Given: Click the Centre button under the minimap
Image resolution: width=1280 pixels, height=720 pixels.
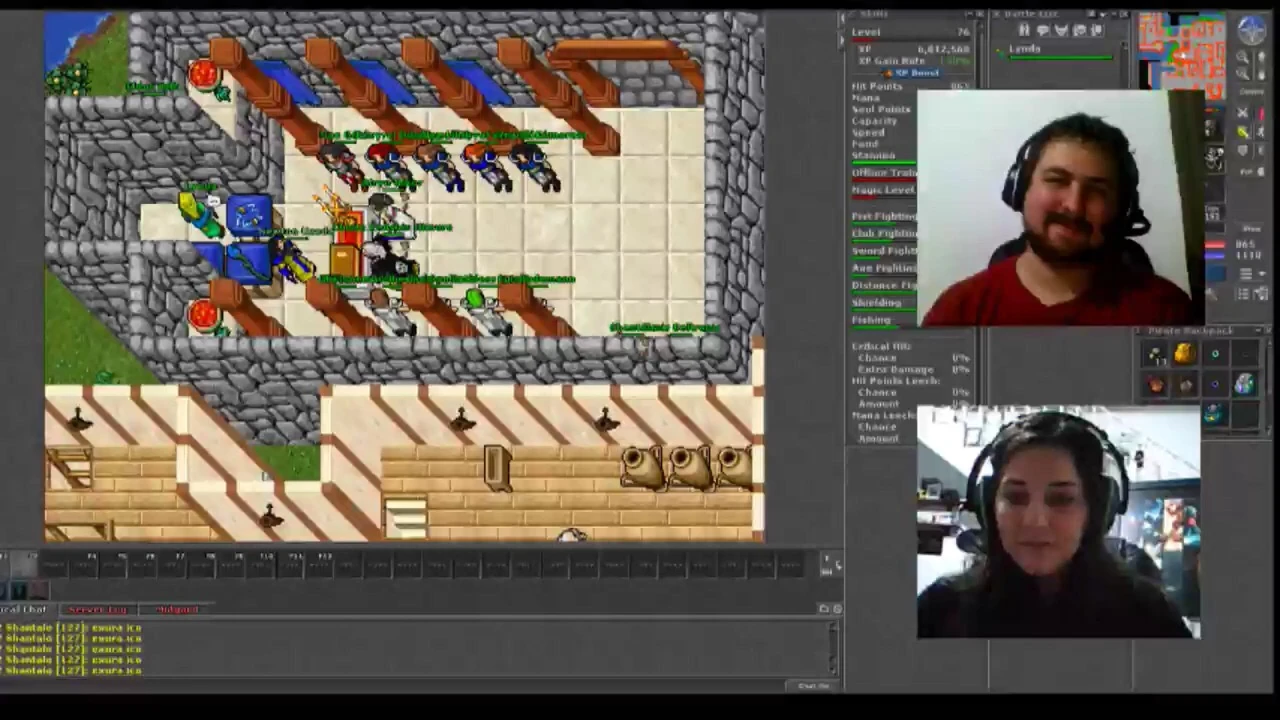Looking at the screenshot, I should click(1251, 91).
